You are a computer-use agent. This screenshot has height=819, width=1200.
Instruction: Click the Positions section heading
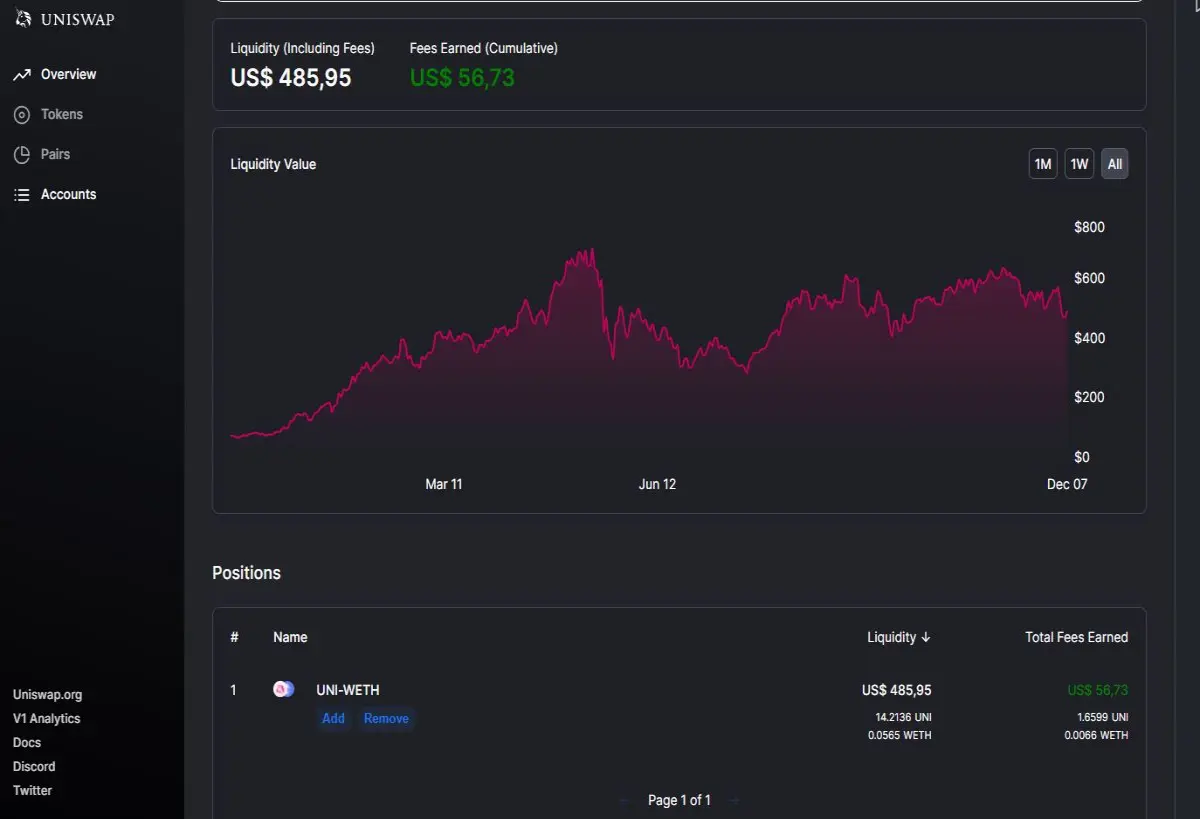(x=246, y=573)
